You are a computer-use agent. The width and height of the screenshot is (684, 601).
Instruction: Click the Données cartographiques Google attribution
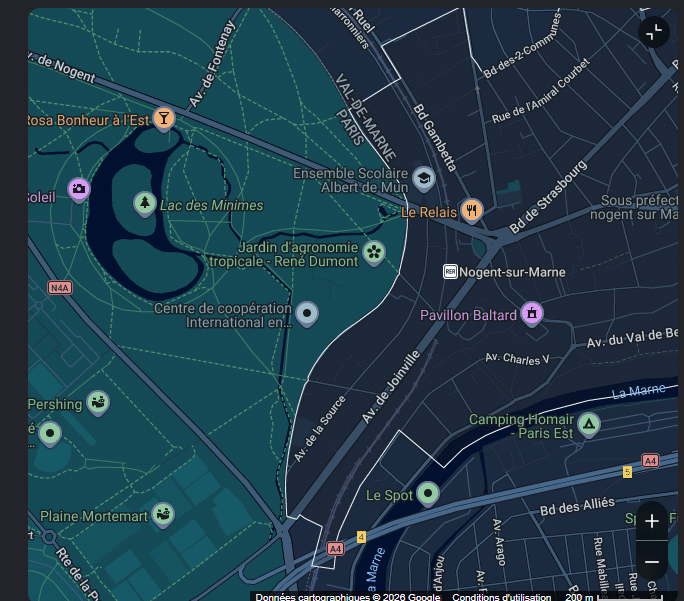click(x=348, y=597)
